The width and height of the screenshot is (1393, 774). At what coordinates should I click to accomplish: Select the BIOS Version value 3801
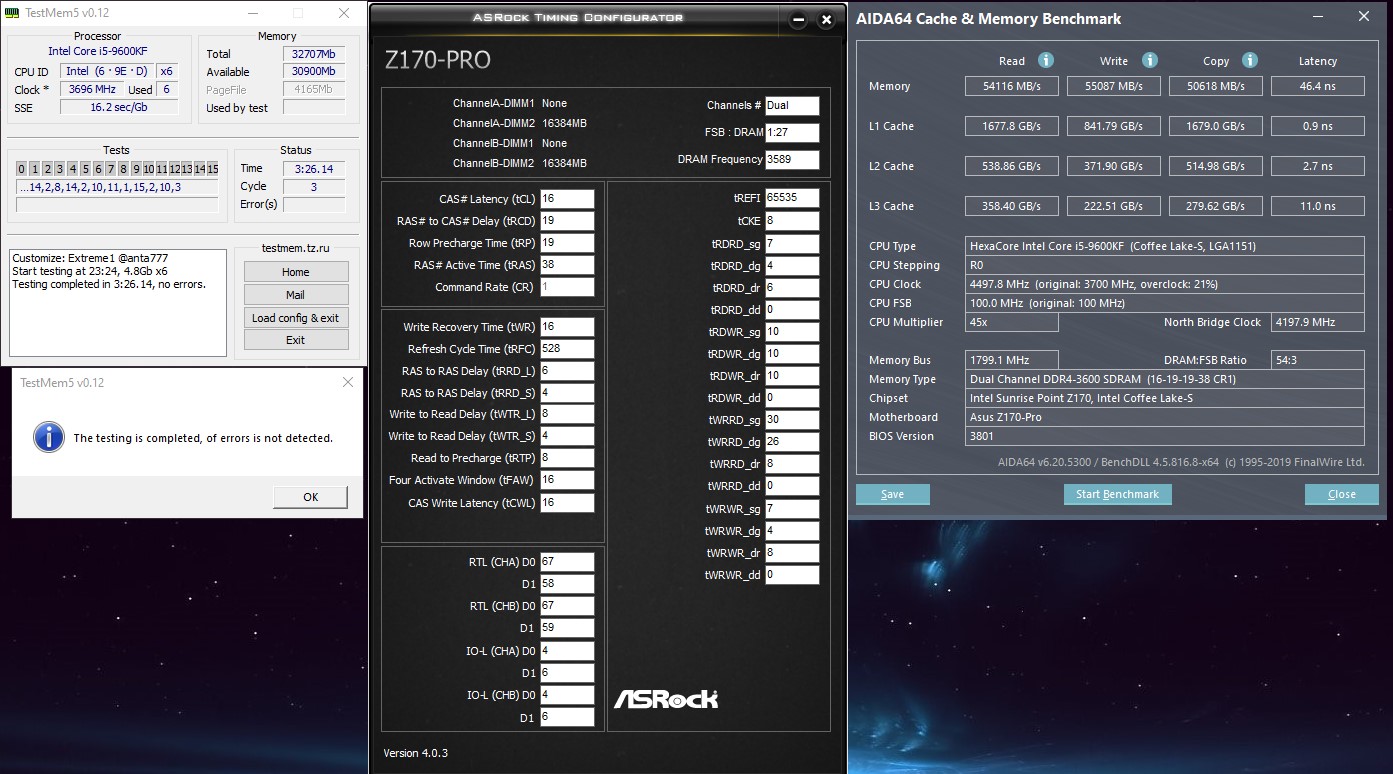[1164, 436]
